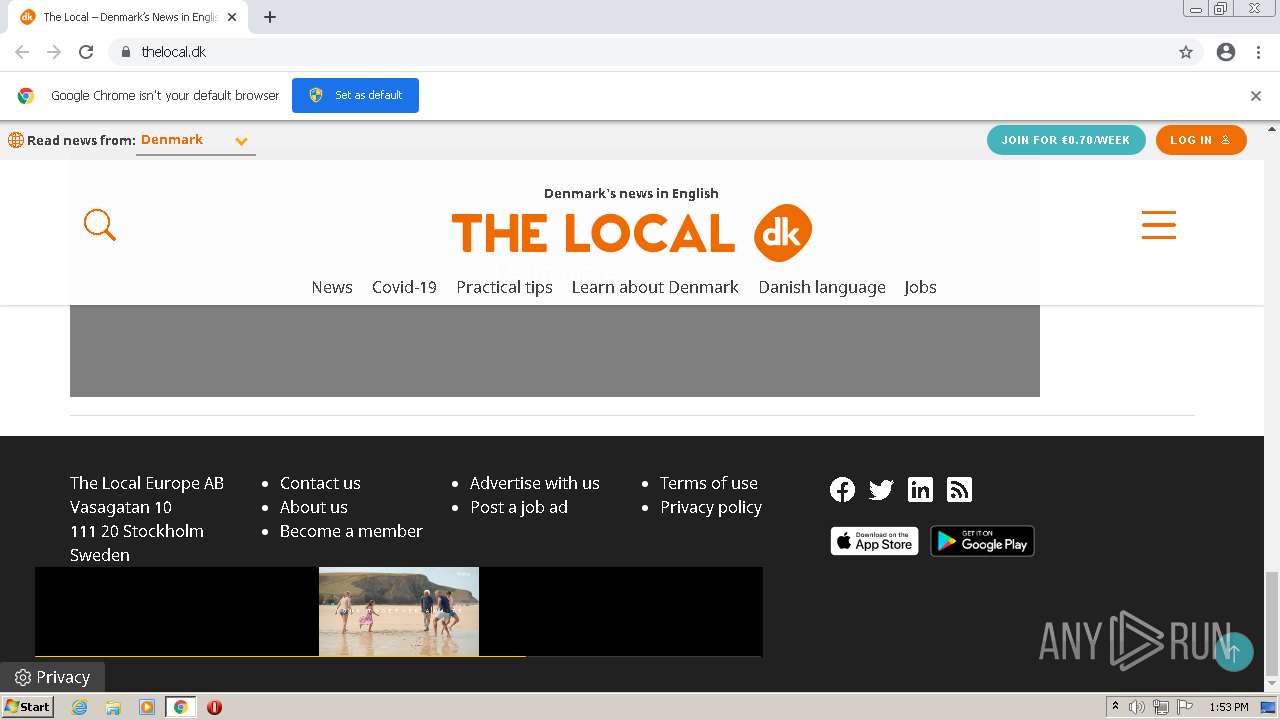Image resolution: width=1280 pixels, height=720 pixels.
Task: Open Terms of use link
Action: tap(709, 483)
